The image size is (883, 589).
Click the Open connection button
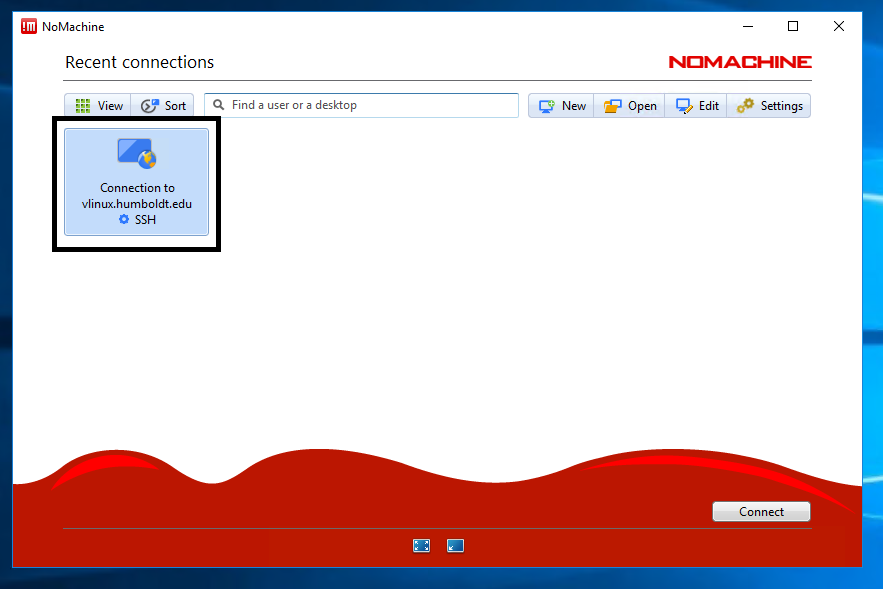(630, 106)
